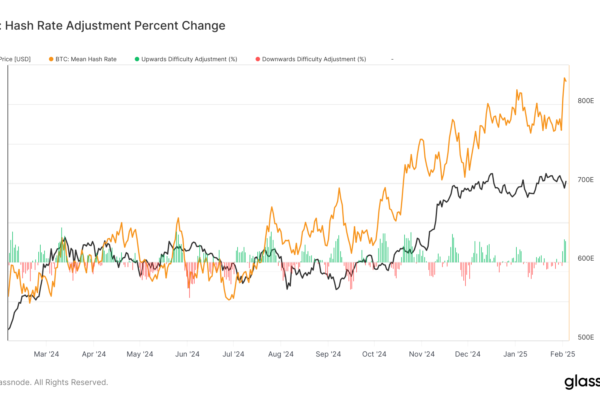Toggle the Price [USD] legend entry

click(x=18, y=60)
